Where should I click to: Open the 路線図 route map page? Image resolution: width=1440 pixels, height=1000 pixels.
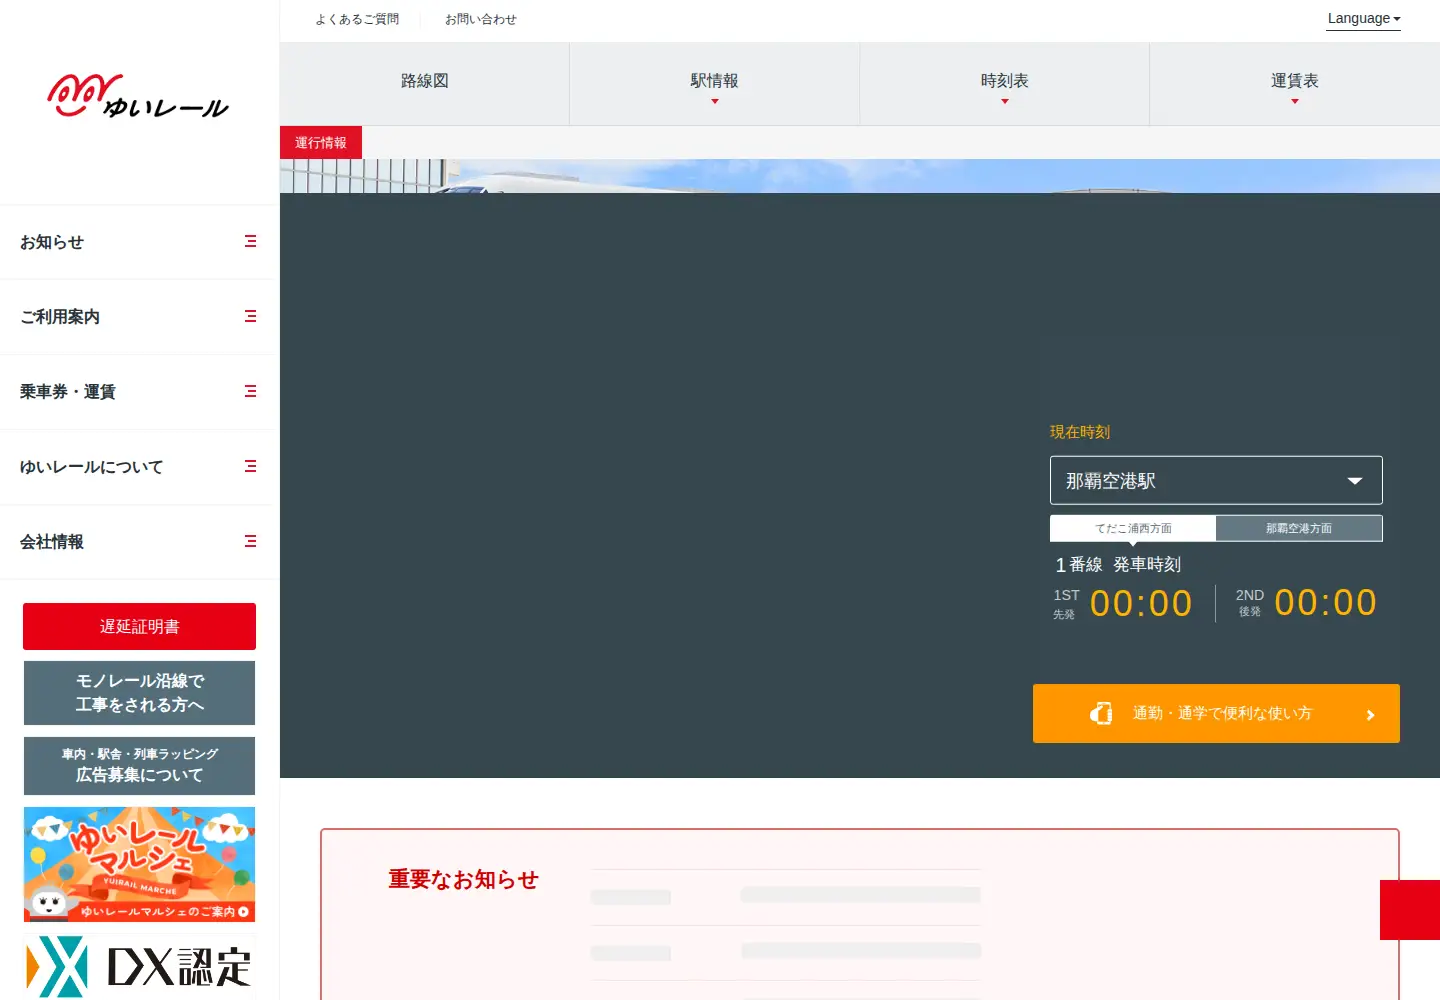point(425,84)
